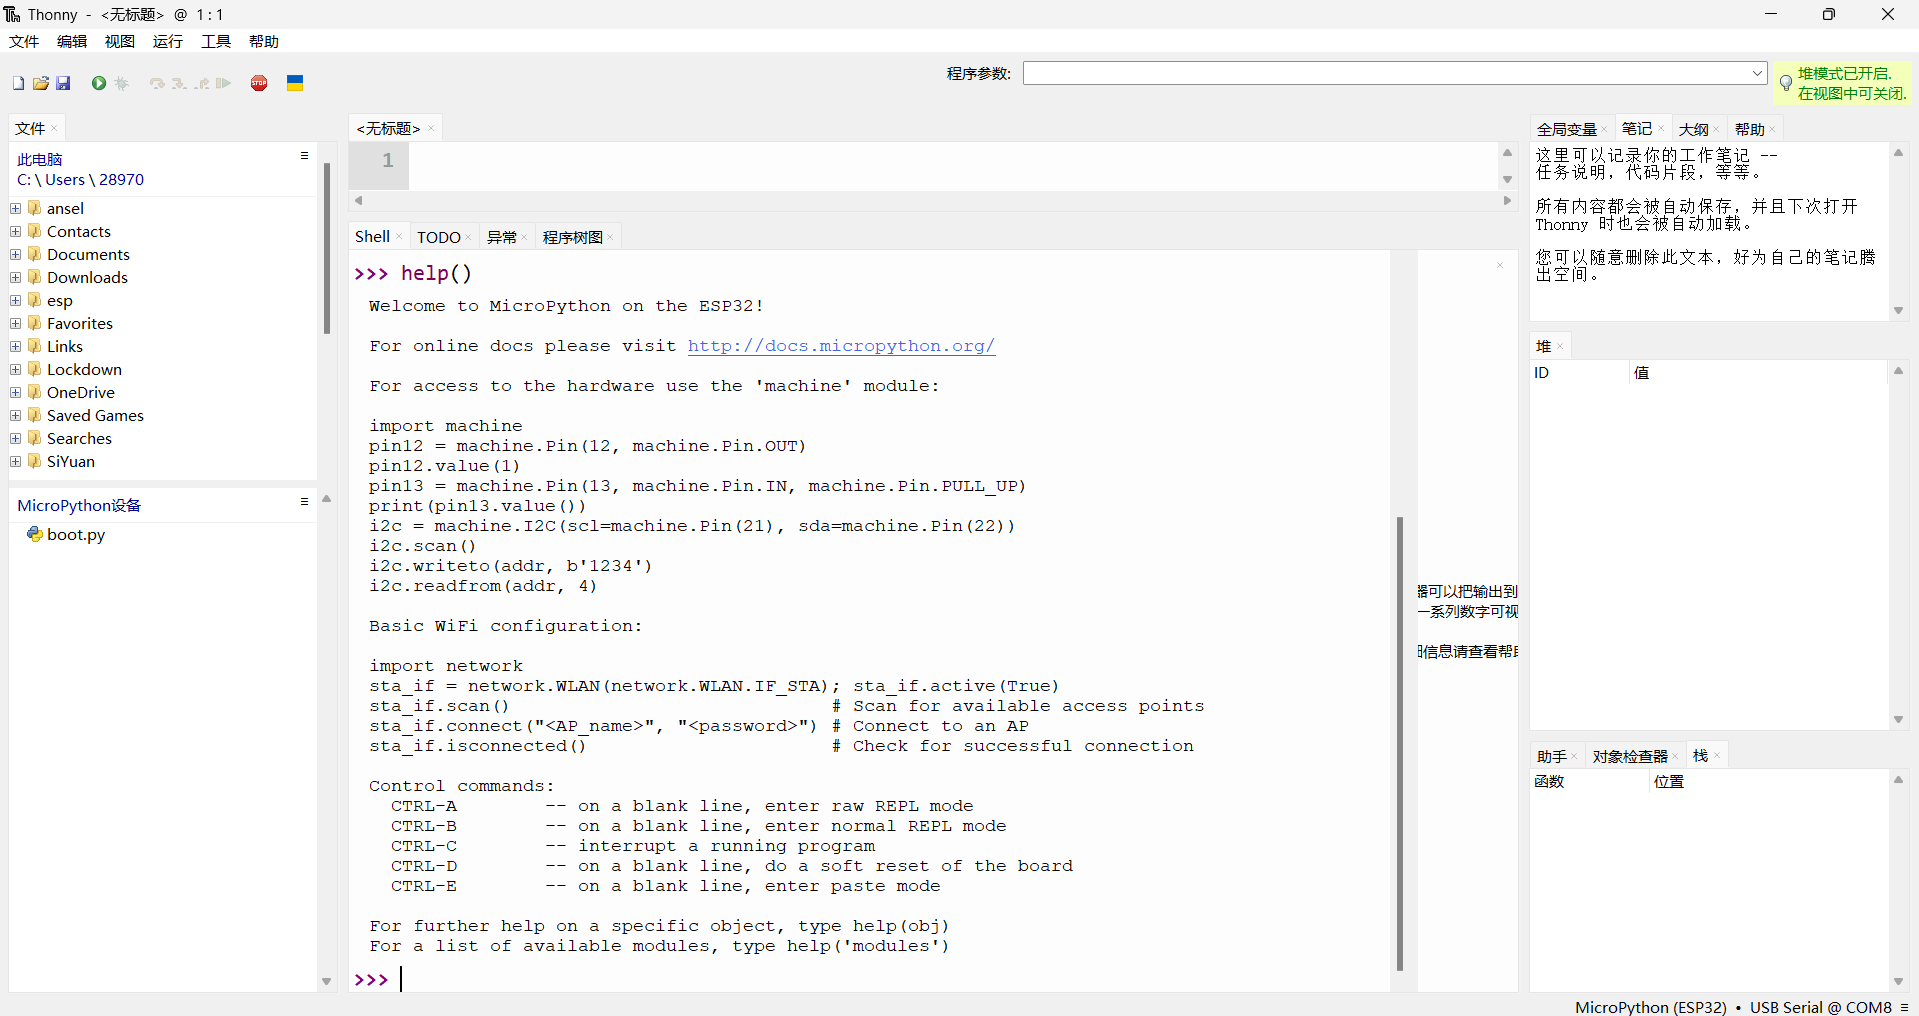Click the Step out debug icon
The image size is (1919, 1016).
202,83
